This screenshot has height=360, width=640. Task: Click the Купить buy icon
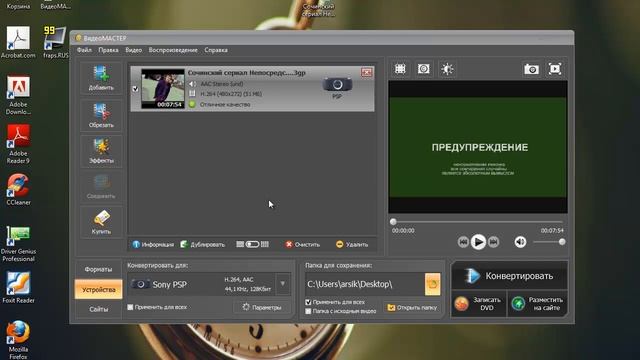click(101, 222)
